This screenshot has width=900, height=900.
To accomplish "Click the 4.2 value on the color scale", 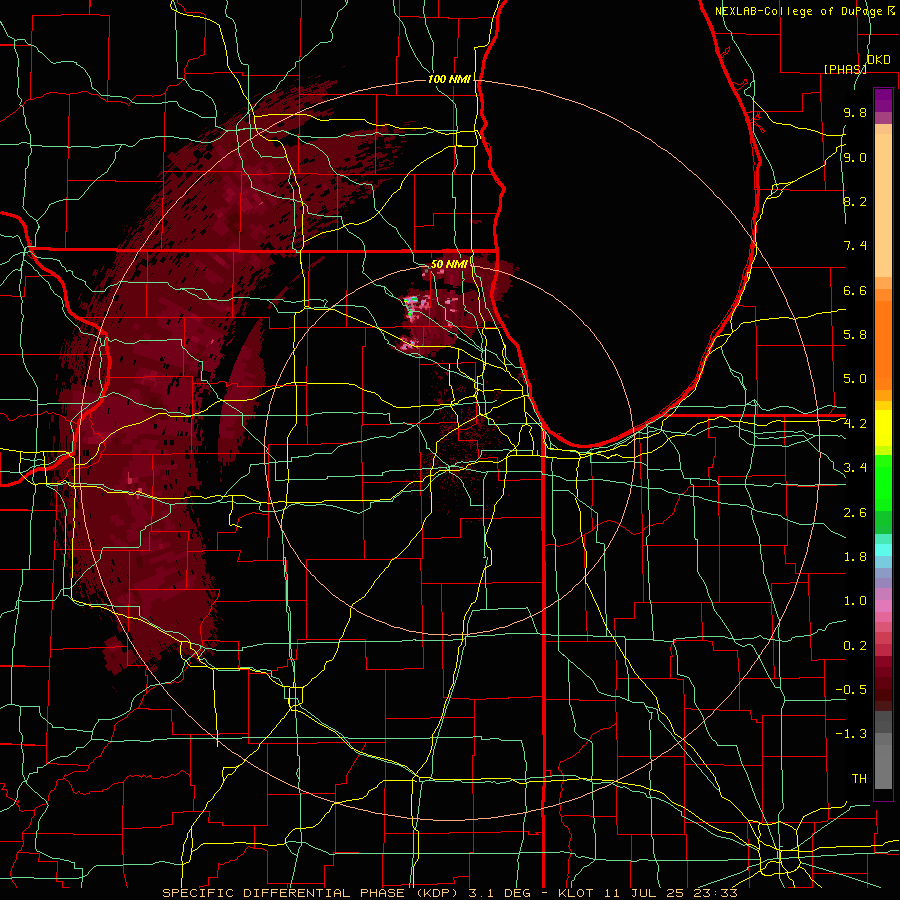I will pos(855,424).
